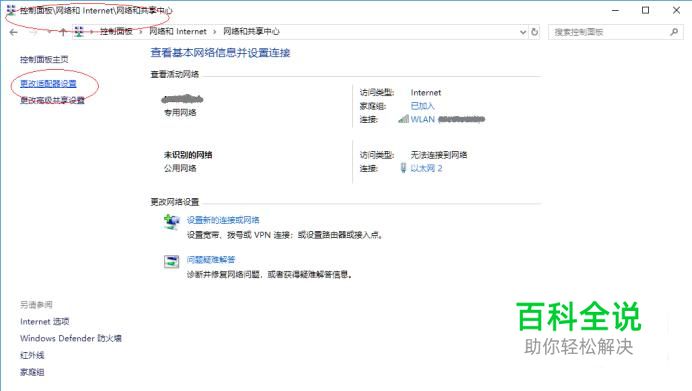Select 网络和共享中心 breadcrumb

coord(251,31)
